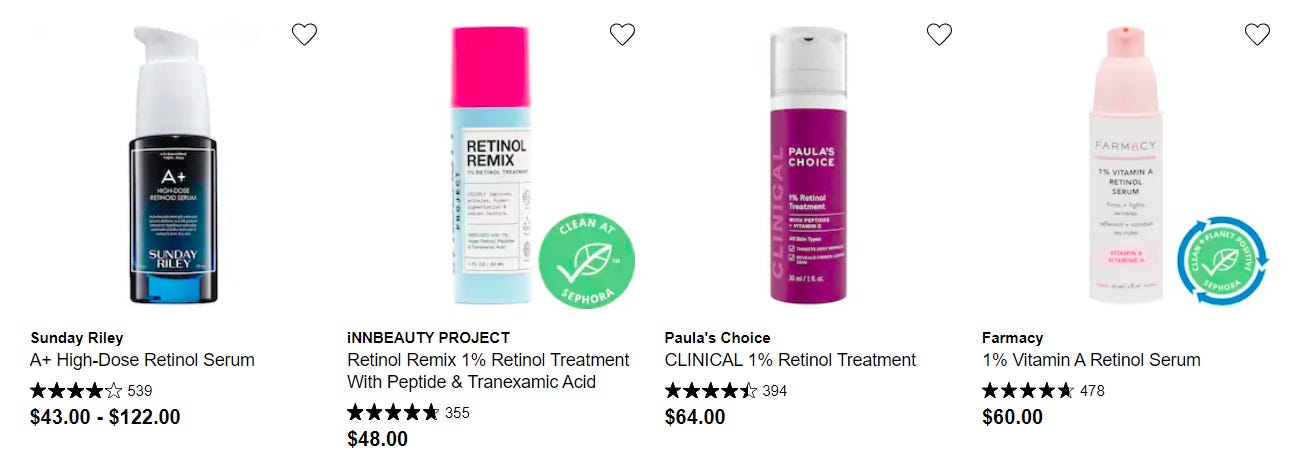Open Farmacy pink serum bottle image

point(1127,165)
